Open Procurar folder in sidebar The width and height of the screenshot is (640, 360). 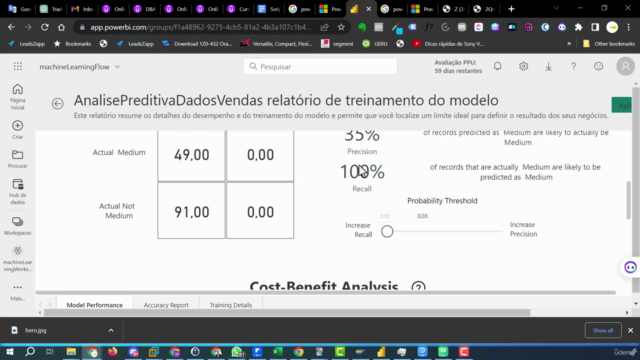[18, 159]
